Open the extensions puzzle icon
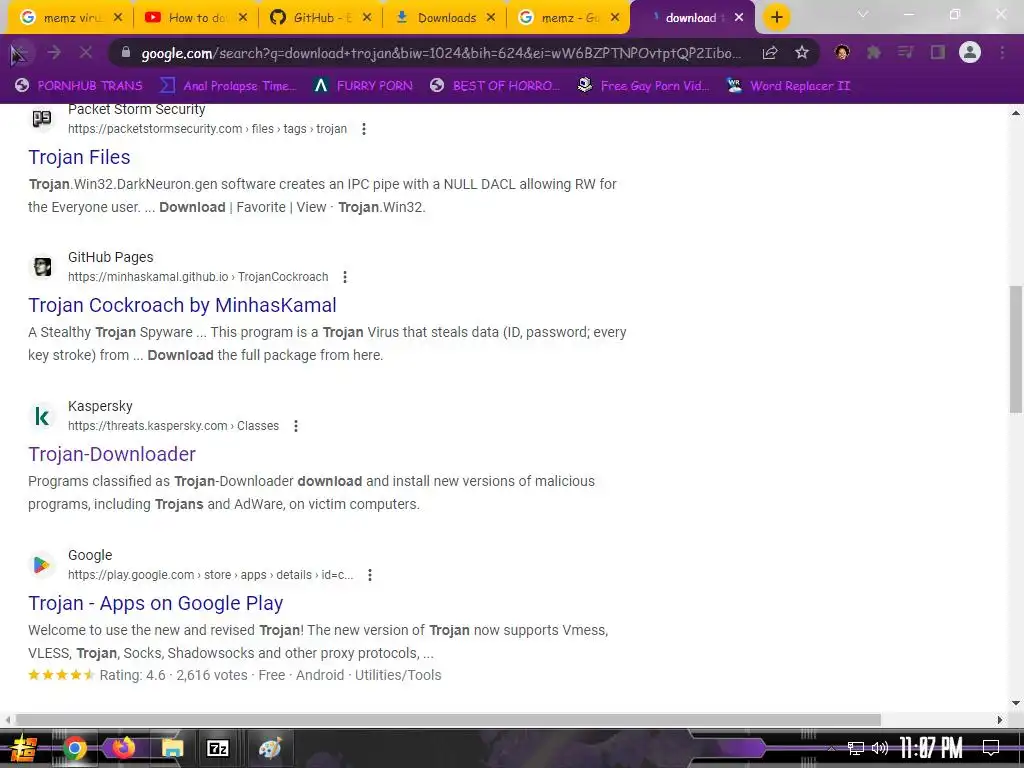This screenshot has height=768, width=1024. pos(874,52)
